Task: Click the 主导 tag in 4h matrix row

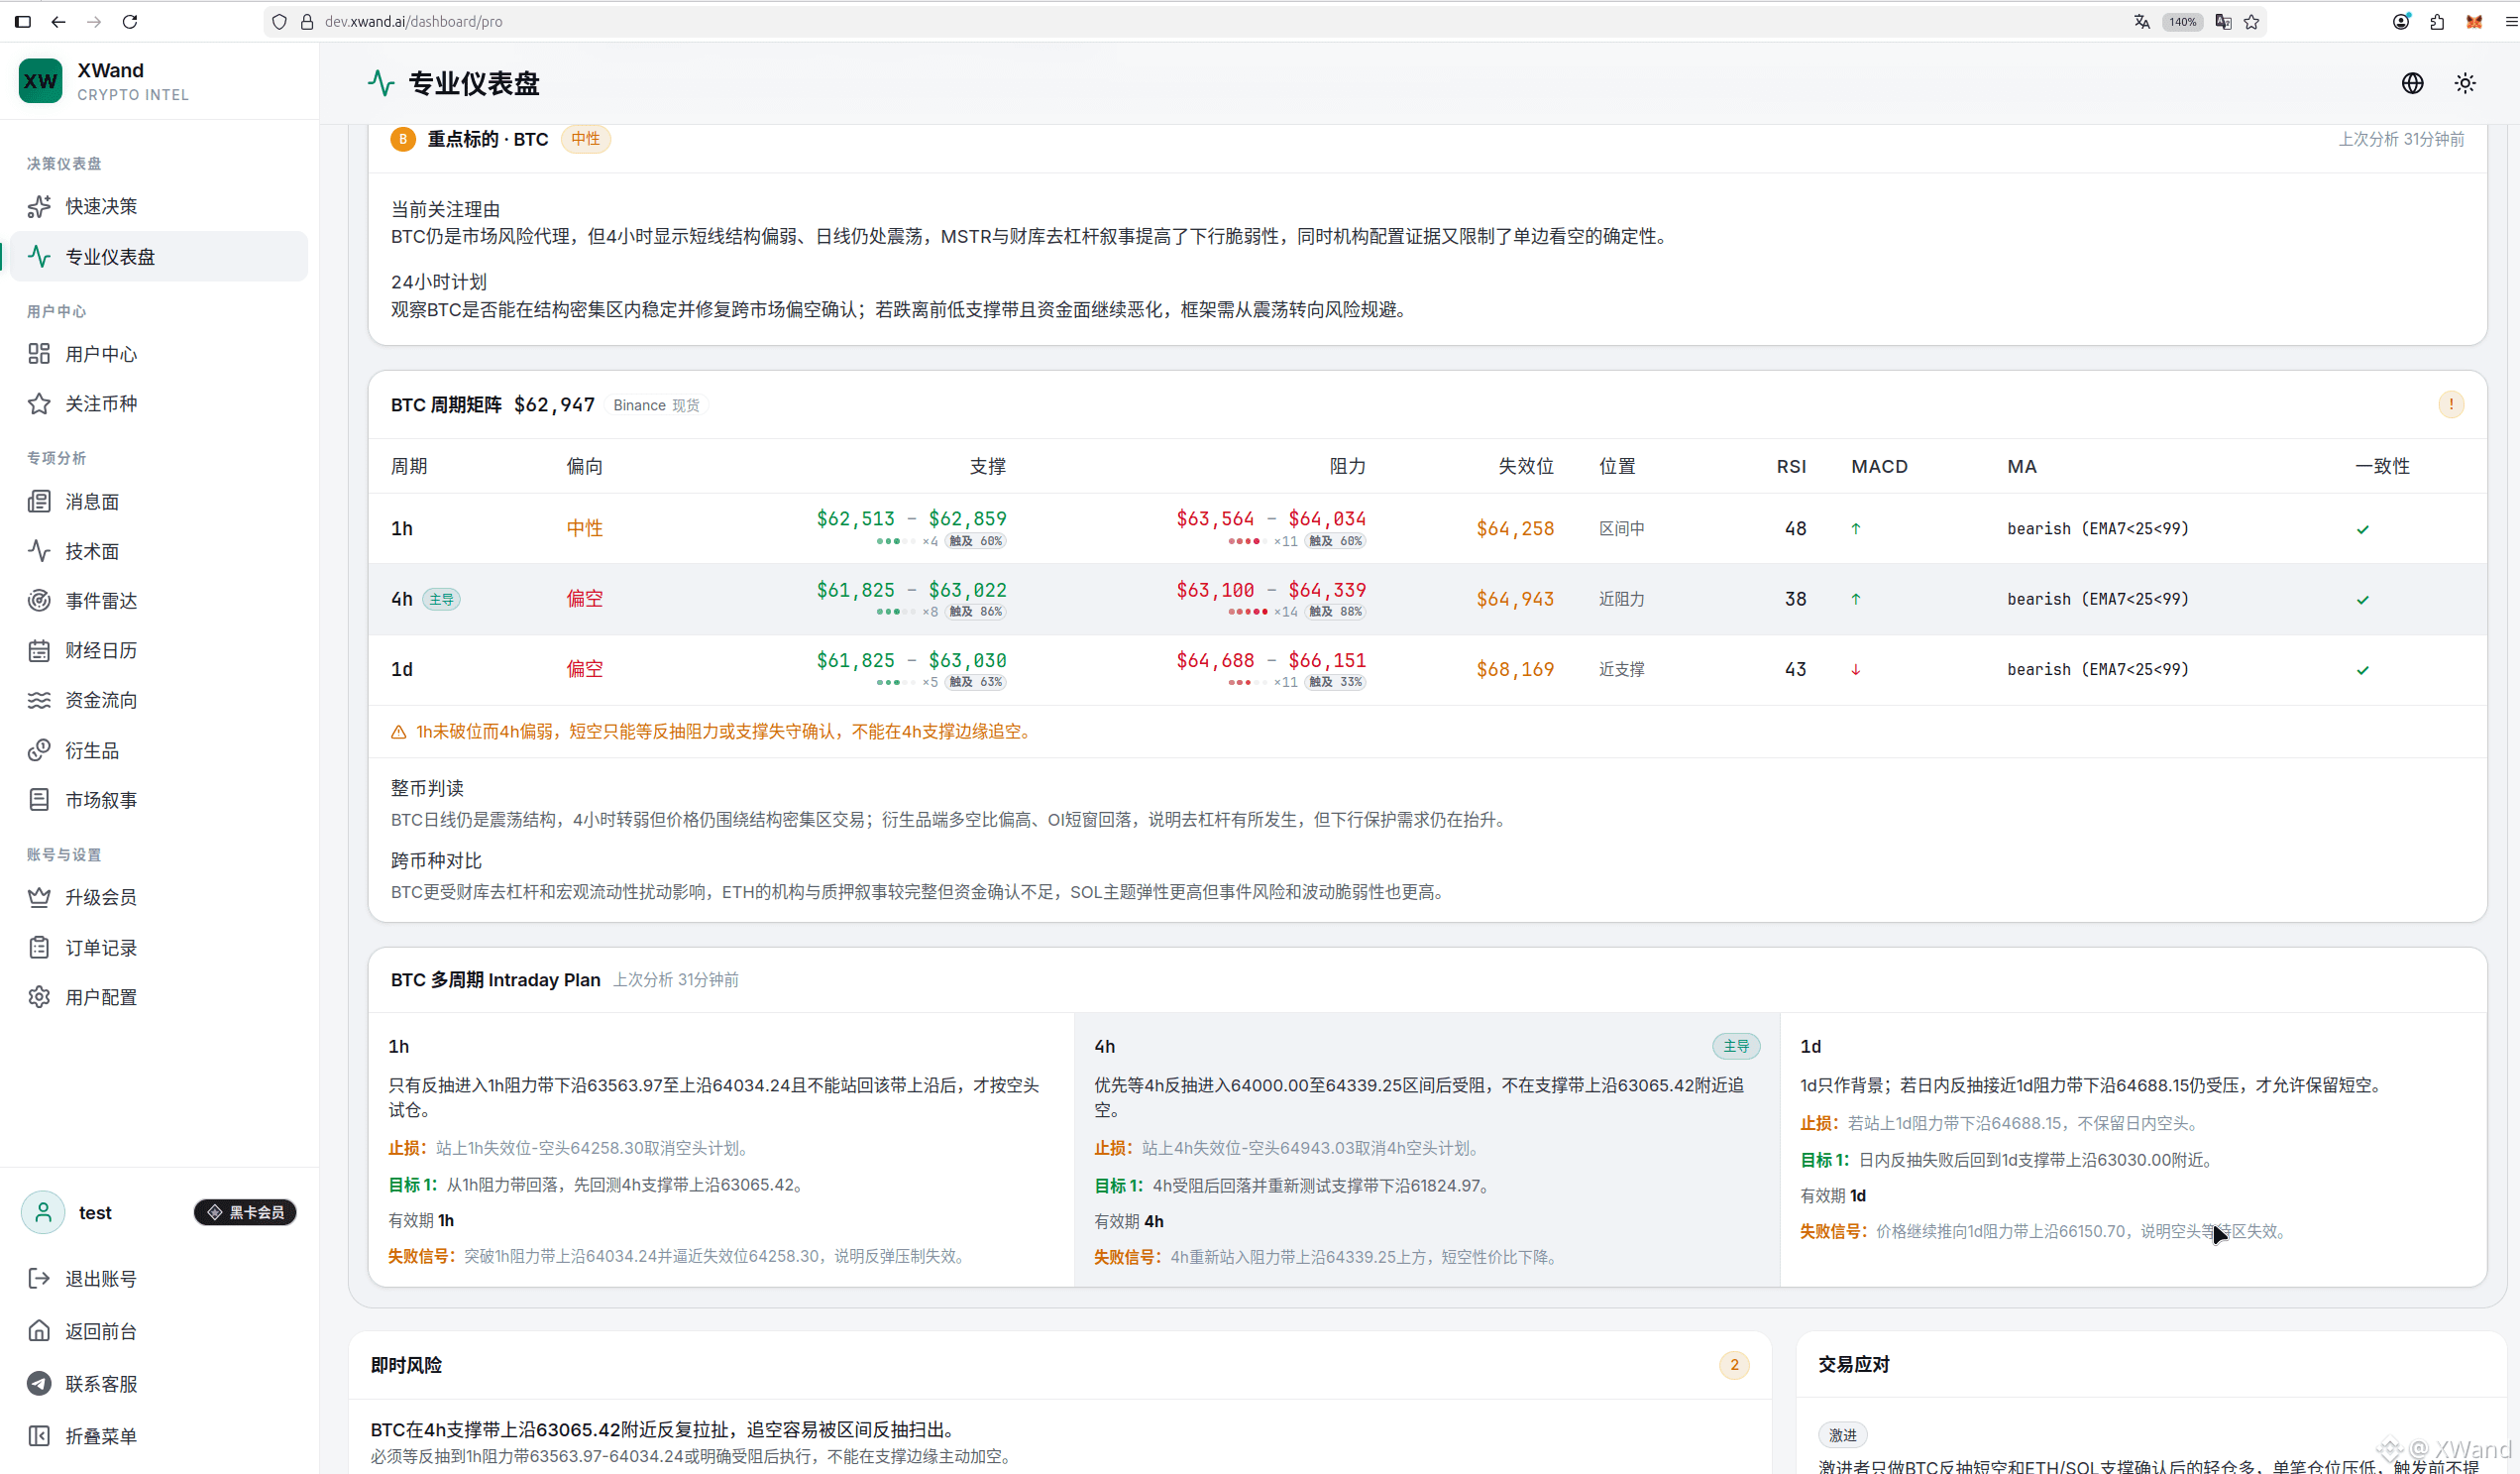Action: [x=441, y=599]
